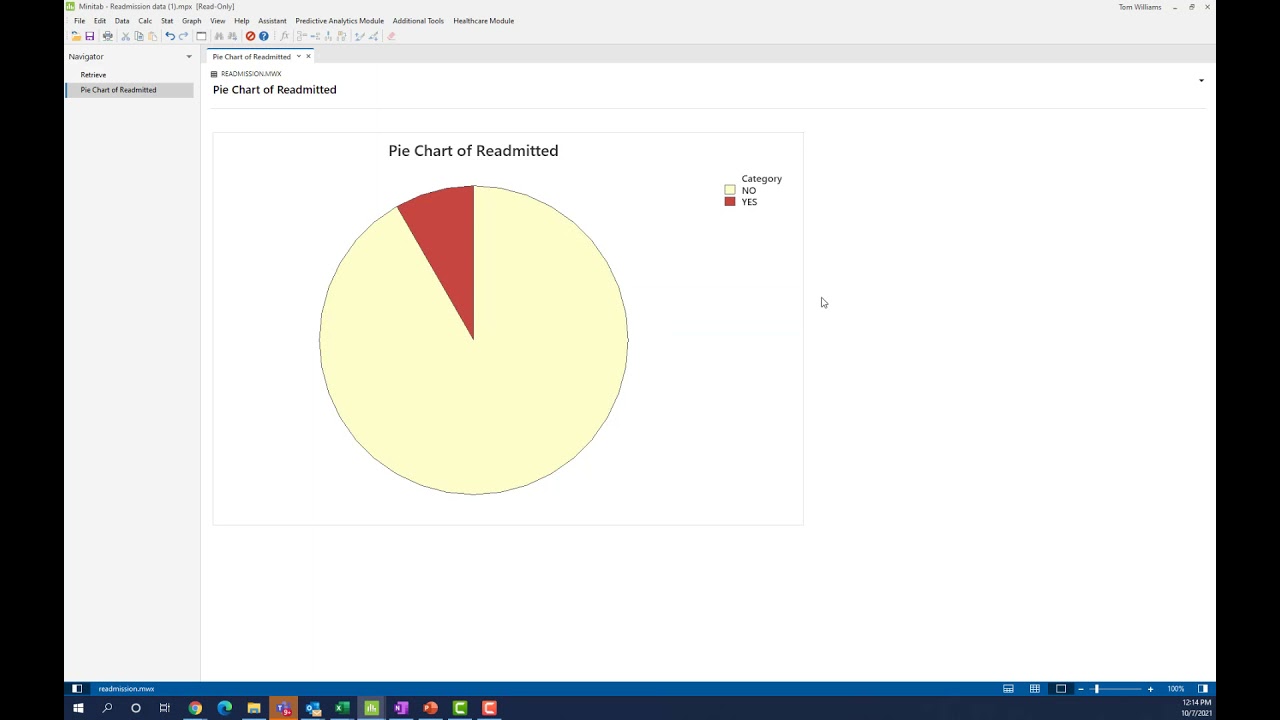This screenshot has height=720, width=1280.
Task: Click the Undo arrow icon
Action: point(170,36)
